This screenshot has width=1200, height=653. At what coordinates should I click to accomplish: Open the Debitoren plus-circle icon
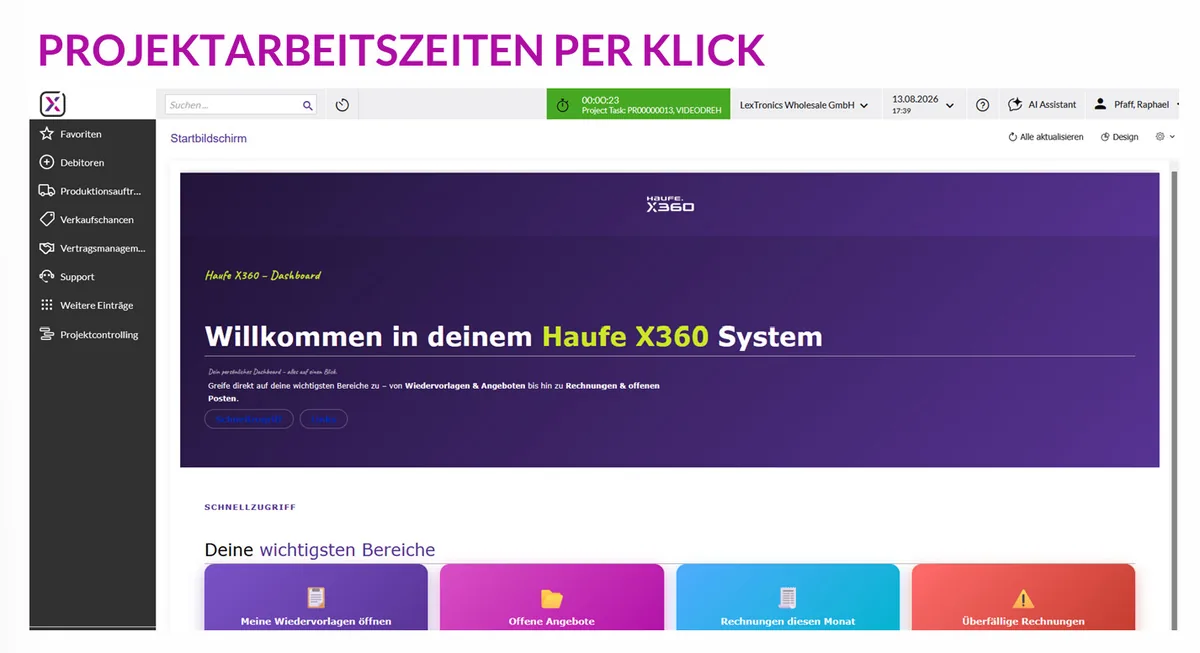click(x=46, y=162)
